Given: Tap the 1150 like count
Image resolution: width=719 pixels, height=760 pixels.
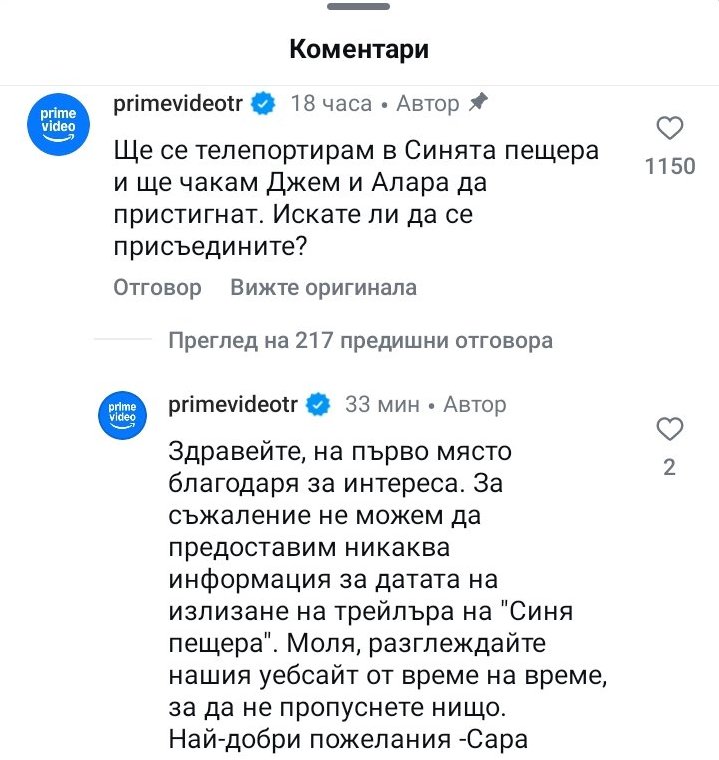Looking at the screenshot, I should (x=669, y=166).
